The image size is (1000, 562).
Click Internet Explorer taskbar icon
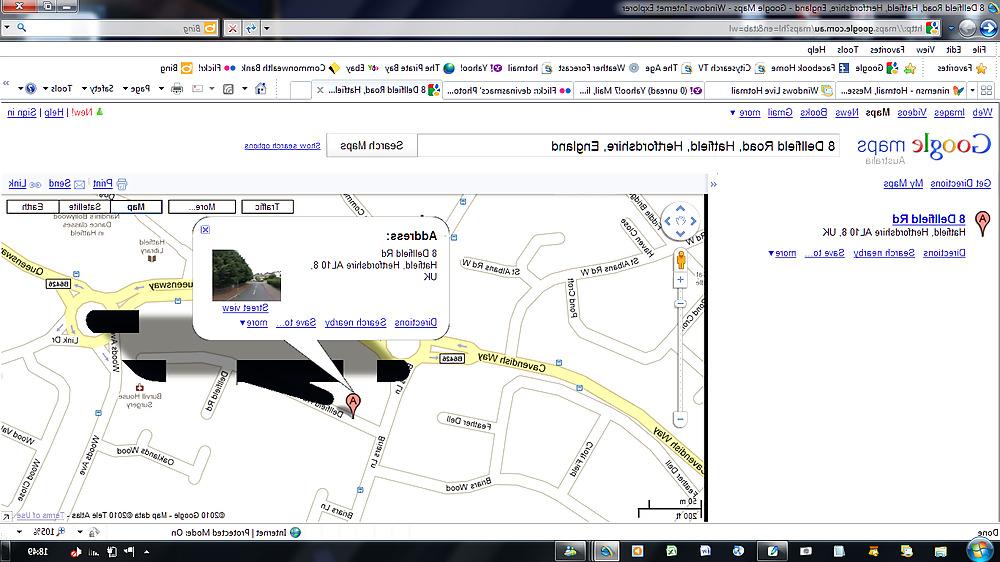point(605,551)
